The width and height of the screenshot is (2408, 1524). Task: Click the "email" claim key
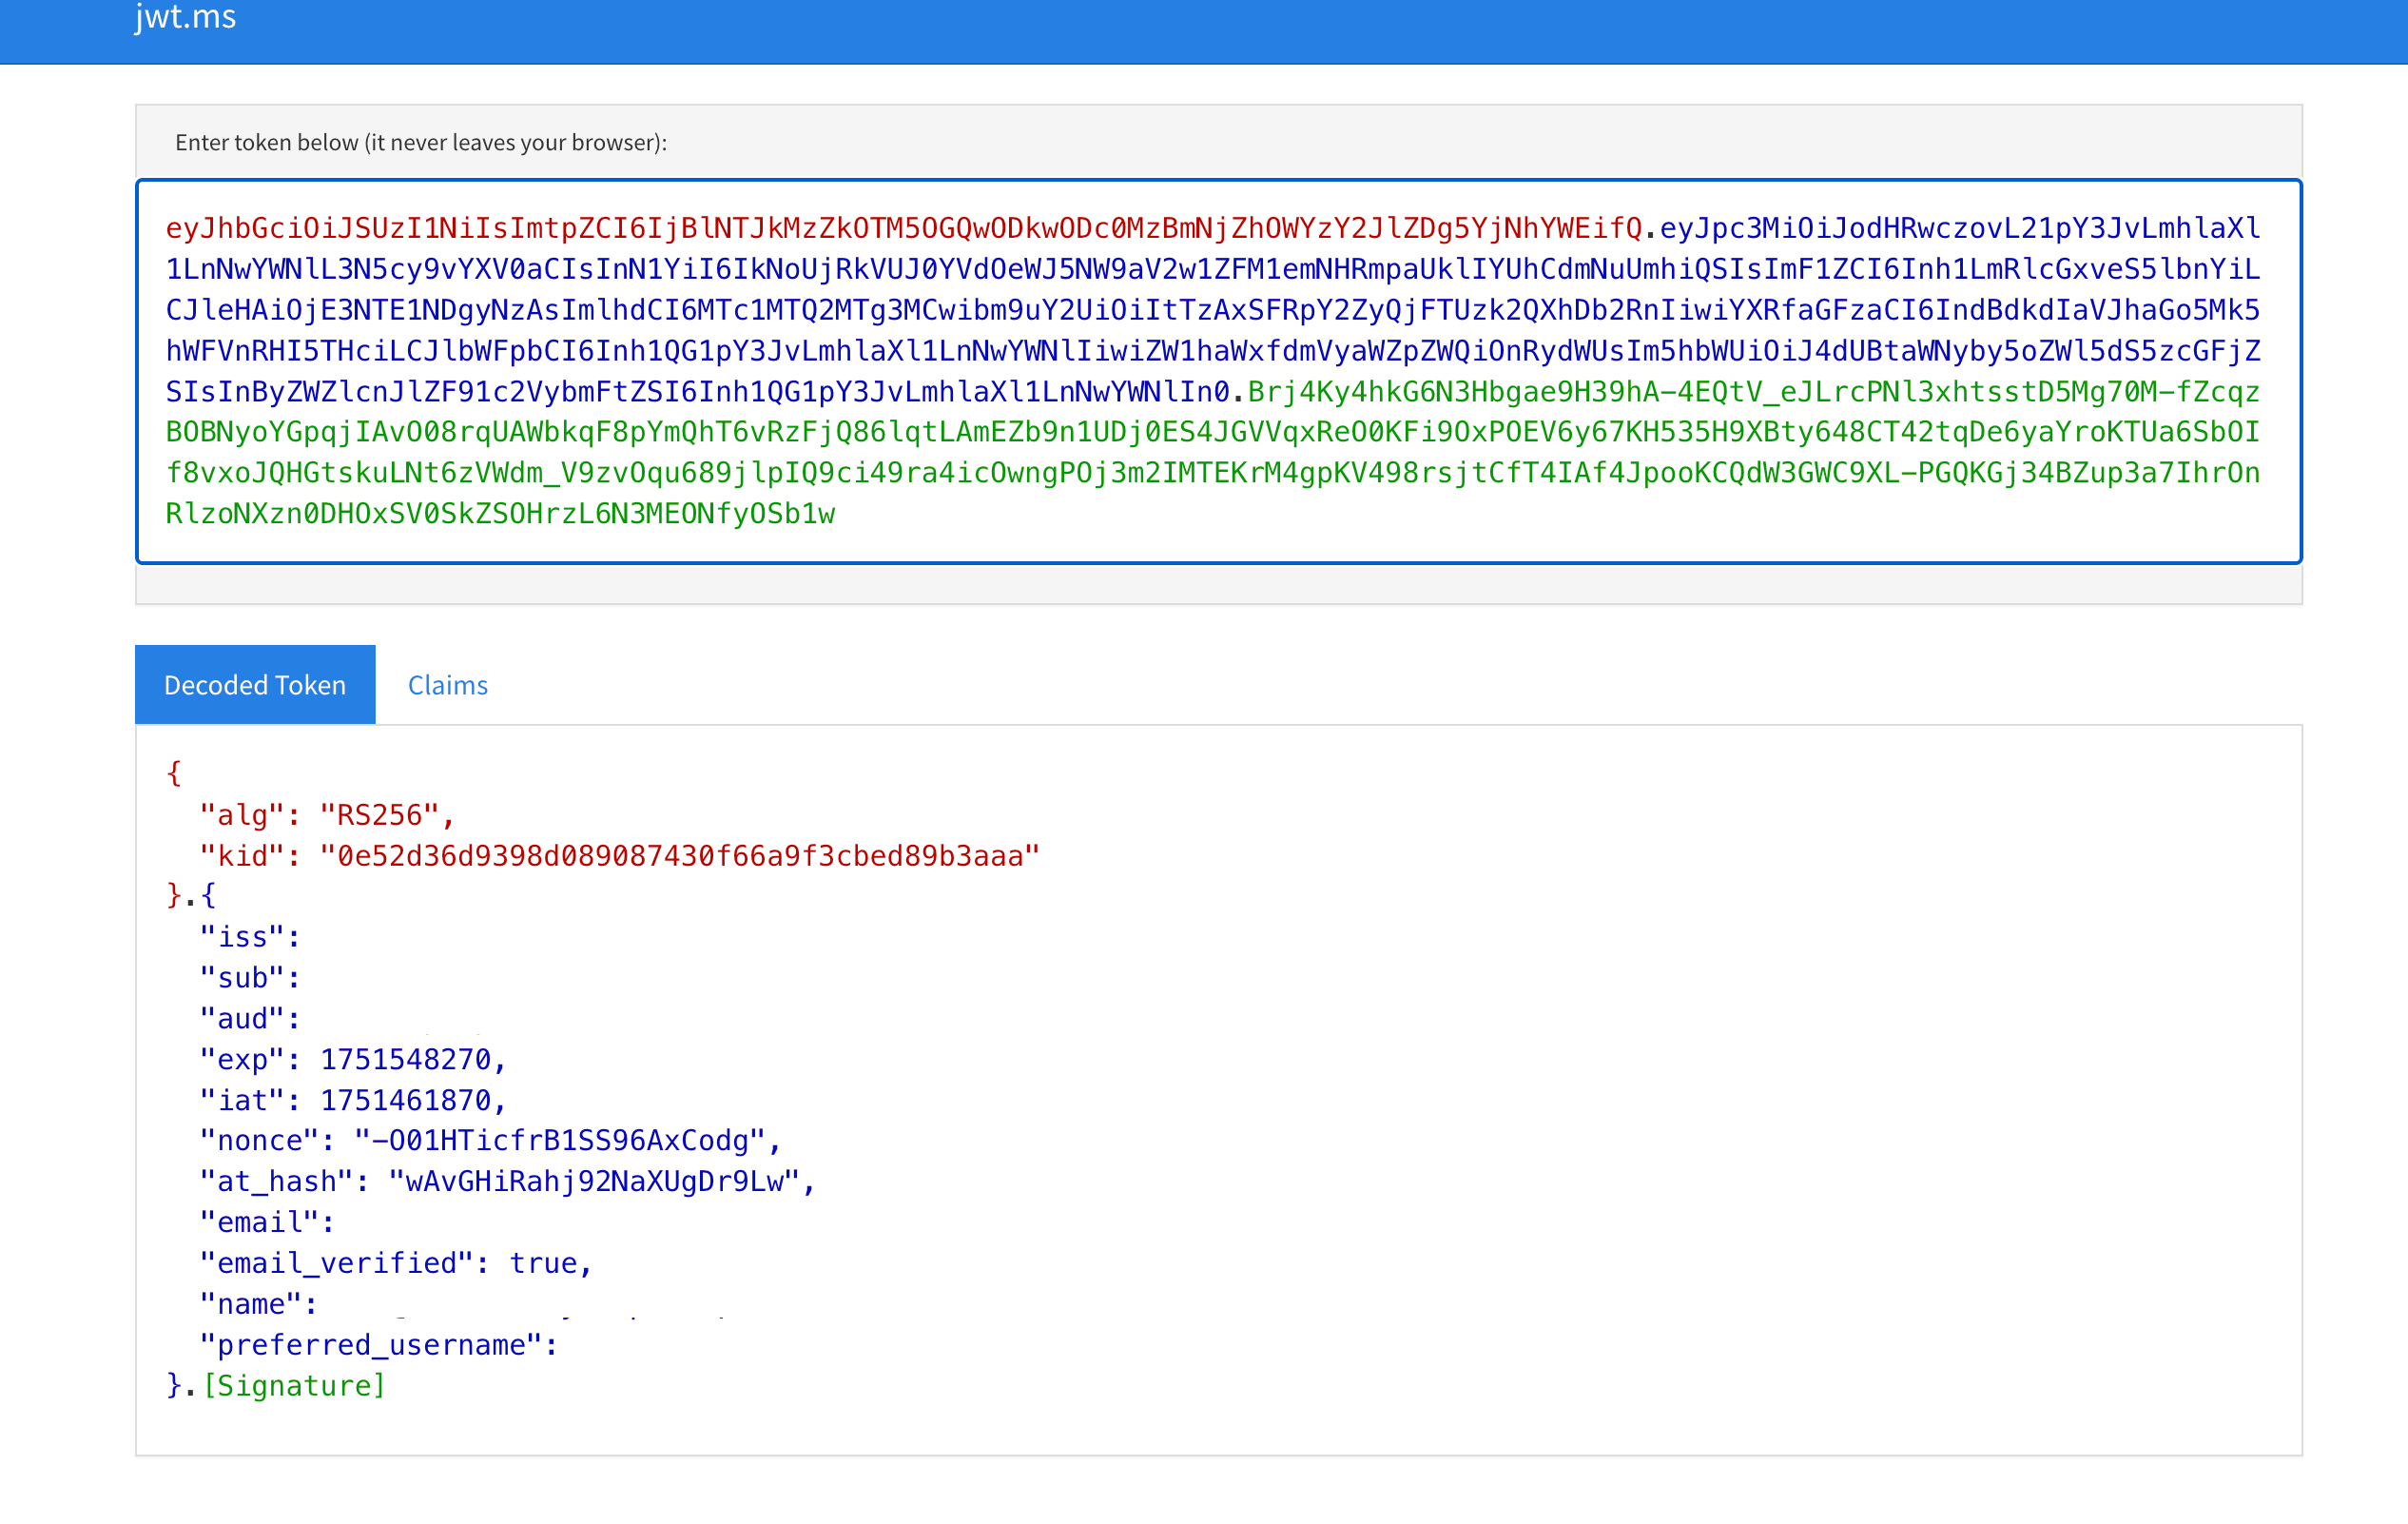(x=260, y=1223)
